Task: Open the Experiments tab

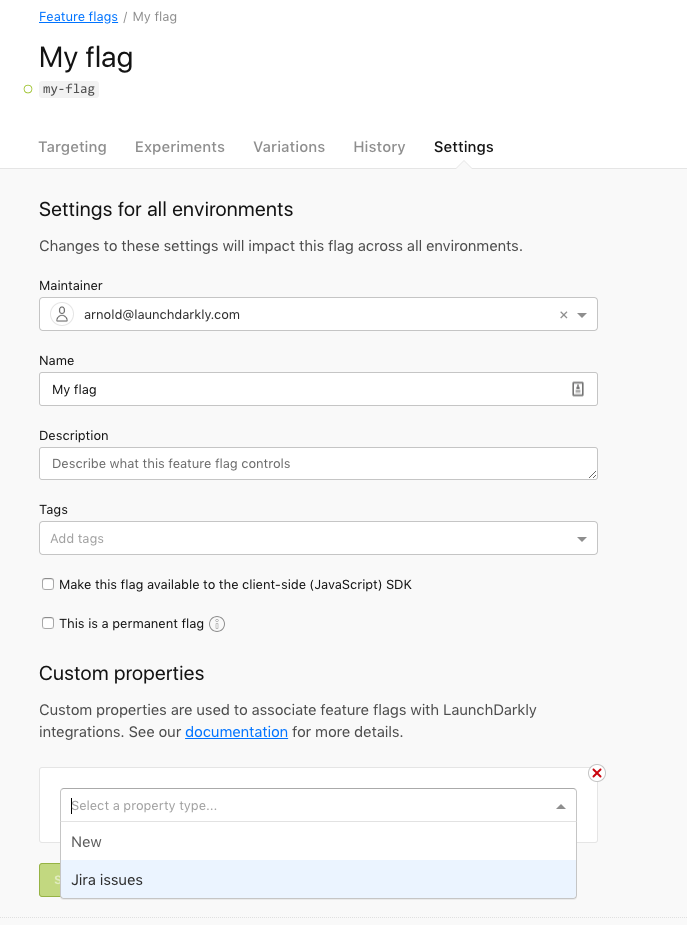Action: pos(180,147)
